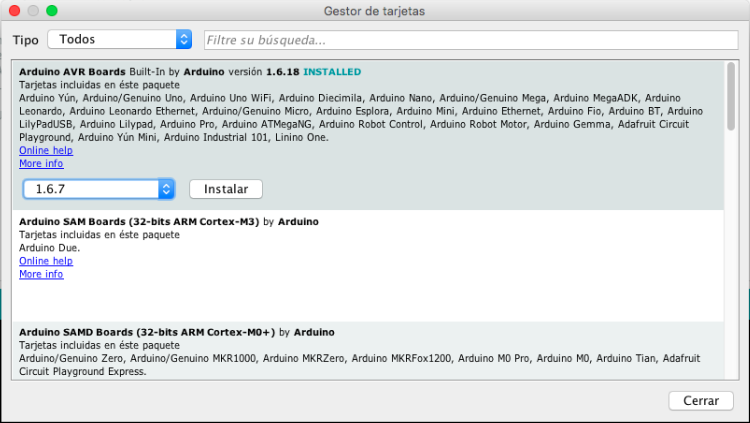
Task: Click the green zoom window button
Action: tap(52, 11)
